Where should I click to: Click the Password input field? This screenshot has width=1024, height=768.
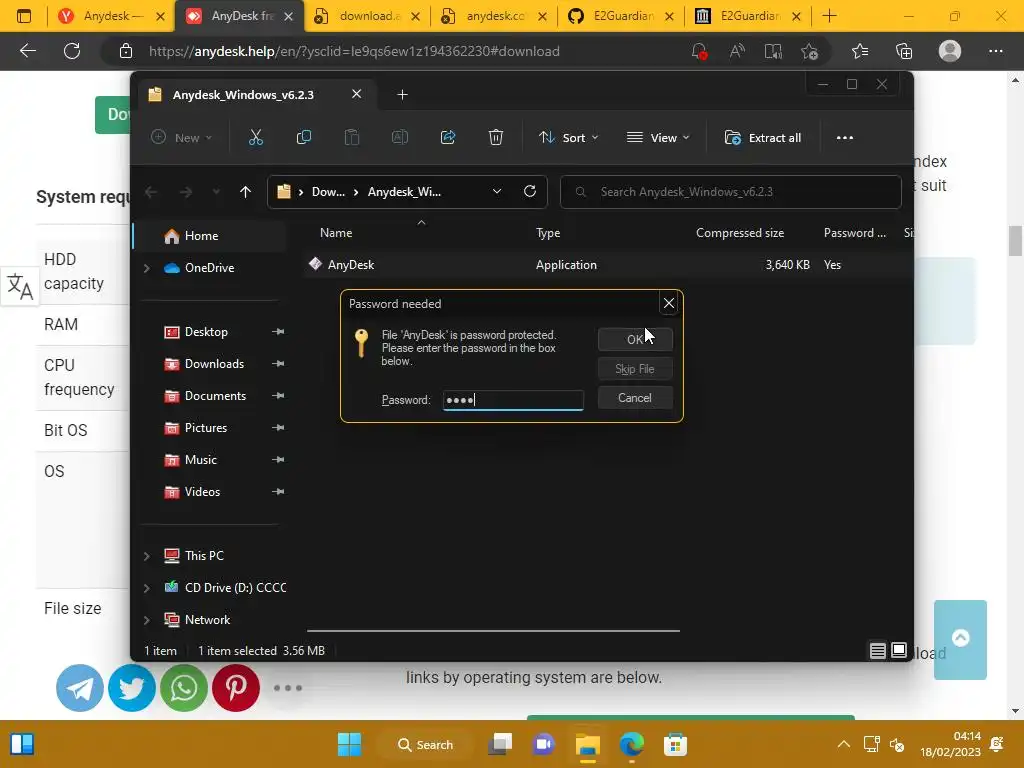point(513,400)
